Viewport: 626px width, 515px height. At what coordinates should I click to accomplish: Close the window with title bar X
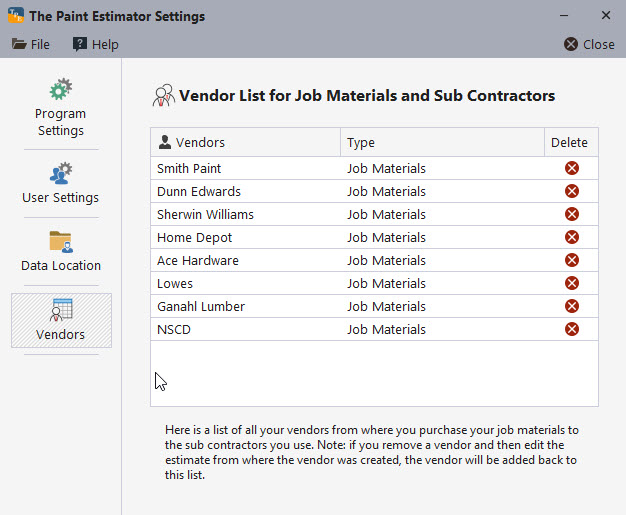(606, 15)
